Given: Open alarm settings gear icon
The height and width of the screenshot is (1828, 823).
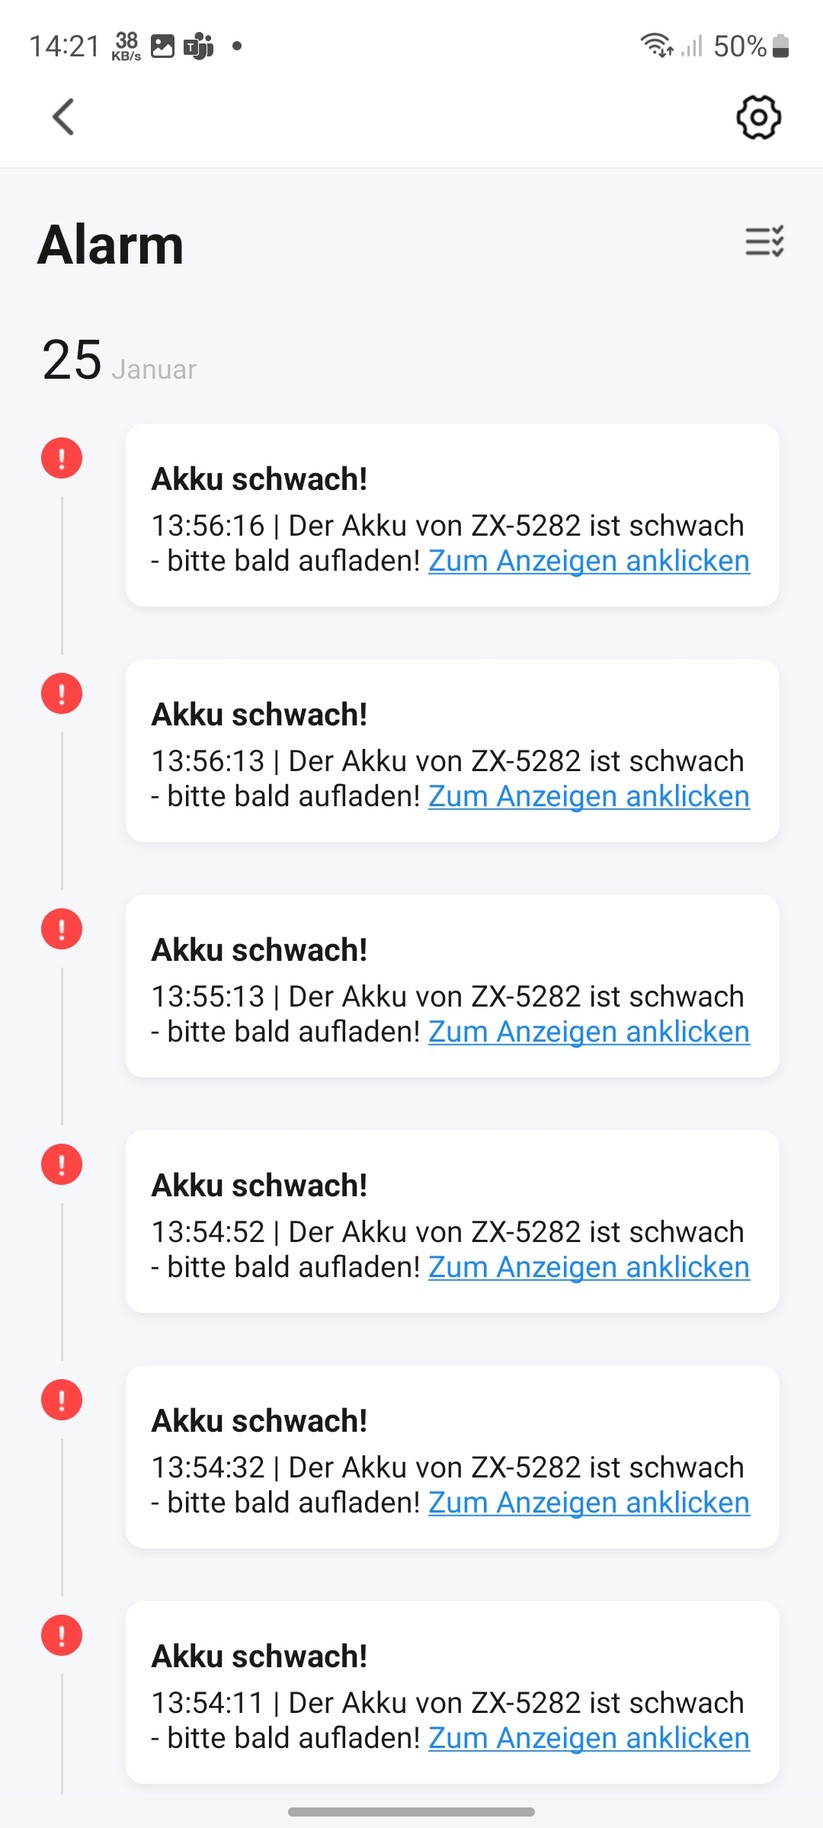Looking at the screenshot, I should tap(758, 117).
